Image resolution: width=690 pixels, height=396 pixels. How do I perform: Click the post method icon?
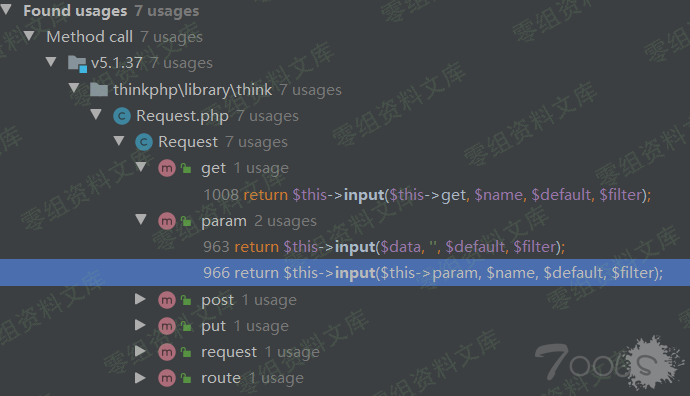coord(167,300)
